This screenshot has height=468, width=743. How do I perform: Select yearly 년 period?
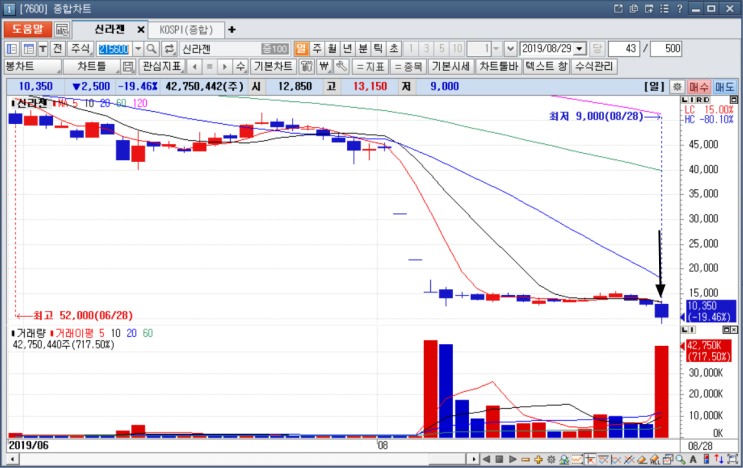click(347, 49)
